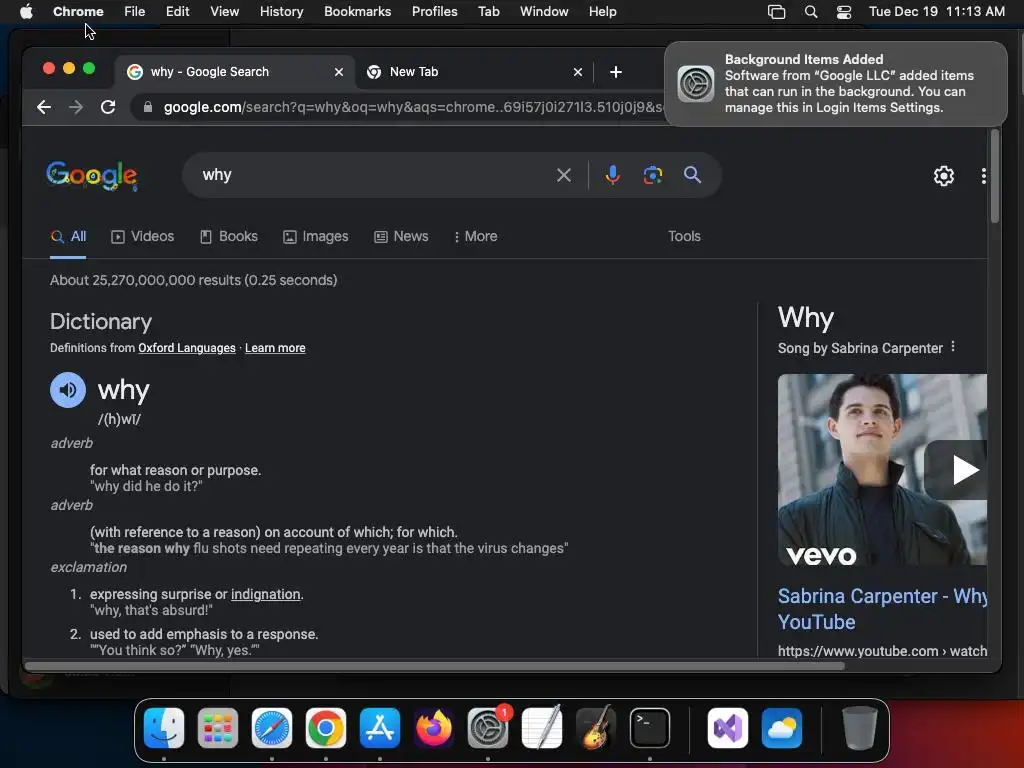This screenshot has height=768, width=1024.
Task: Open Google quick settings gear
Action: [x=944, y=176]
